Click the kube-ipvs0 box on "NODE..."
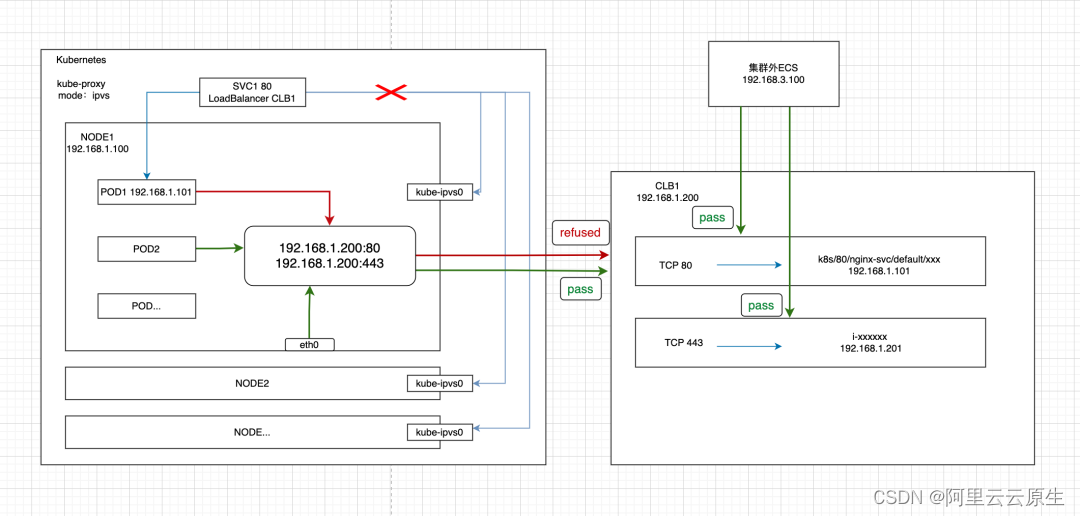The width and height of the screenshot is (1080, 516). [439, 433]
